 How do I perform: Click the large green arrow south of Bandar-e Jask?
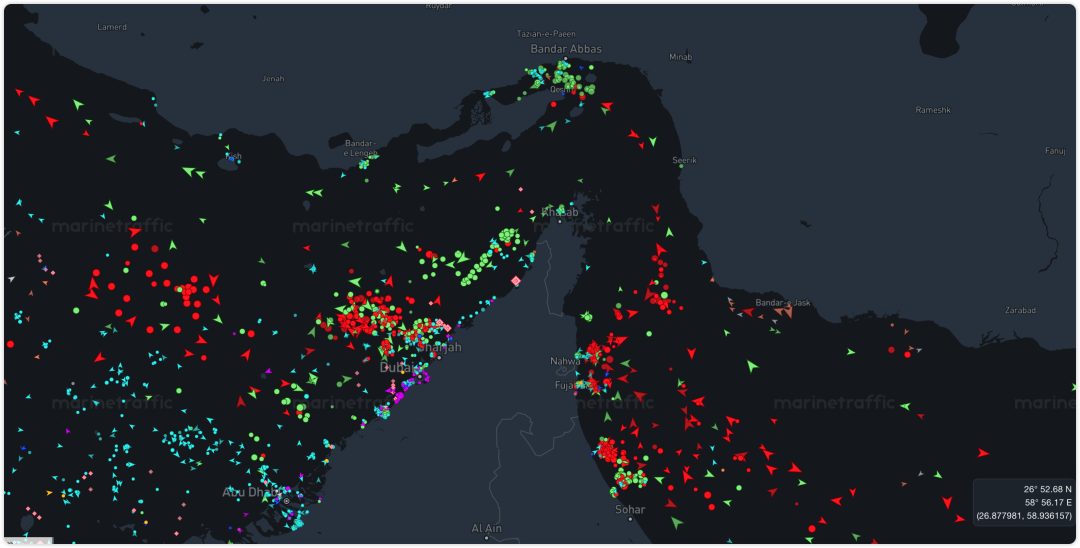752,366
